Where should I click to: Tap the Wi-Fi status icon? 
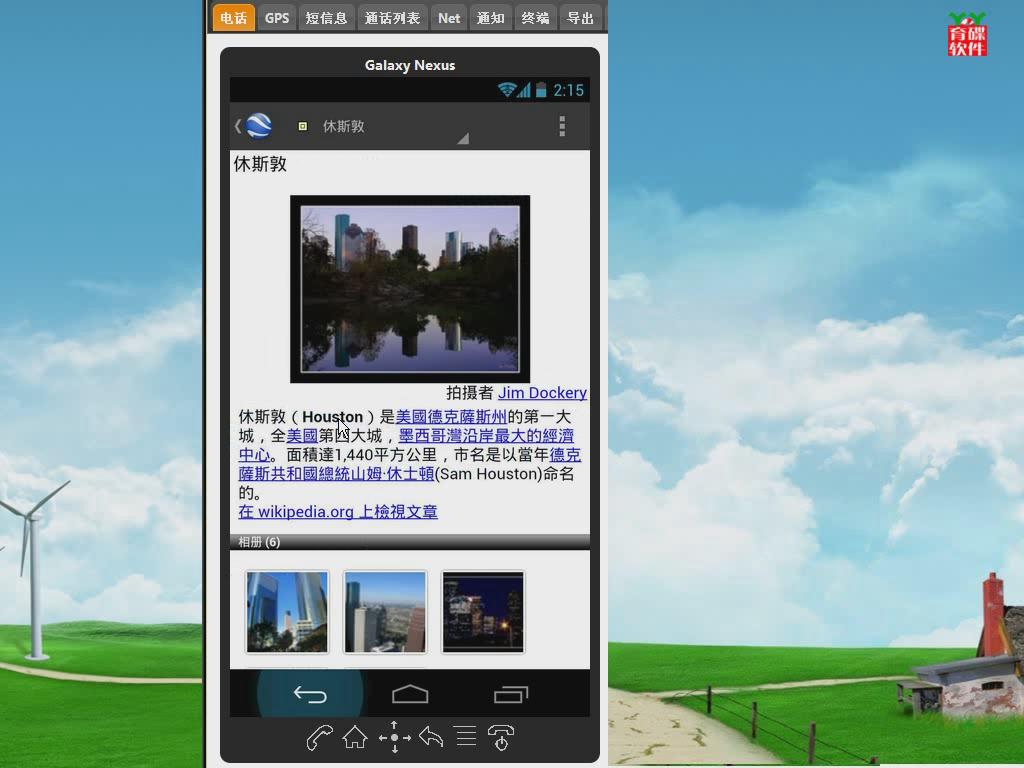[507, 89]
